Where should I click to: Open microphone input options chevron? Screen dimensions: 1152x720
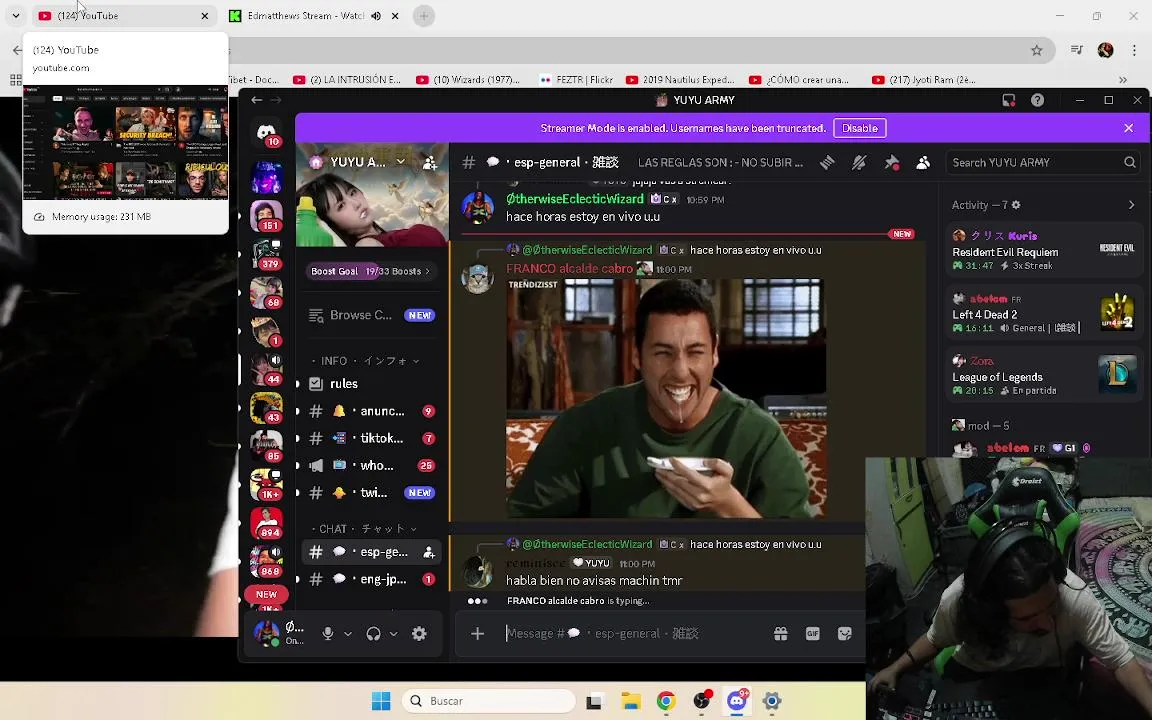click(x=348, y=633)
